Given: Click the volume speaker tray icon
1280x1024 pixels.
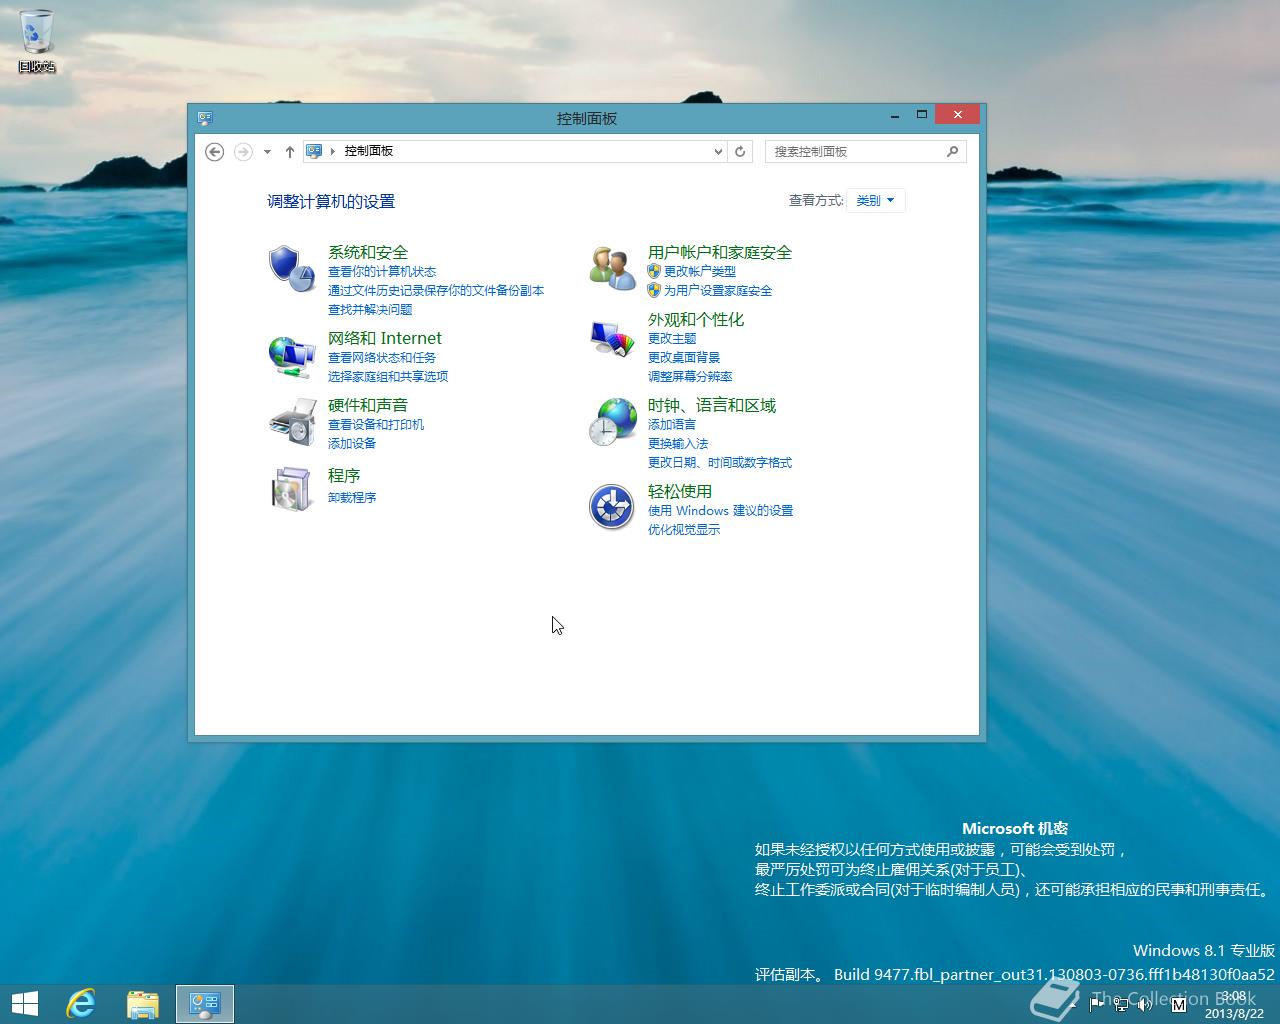Looking at the screenshot, I should coord(1145,1004).
